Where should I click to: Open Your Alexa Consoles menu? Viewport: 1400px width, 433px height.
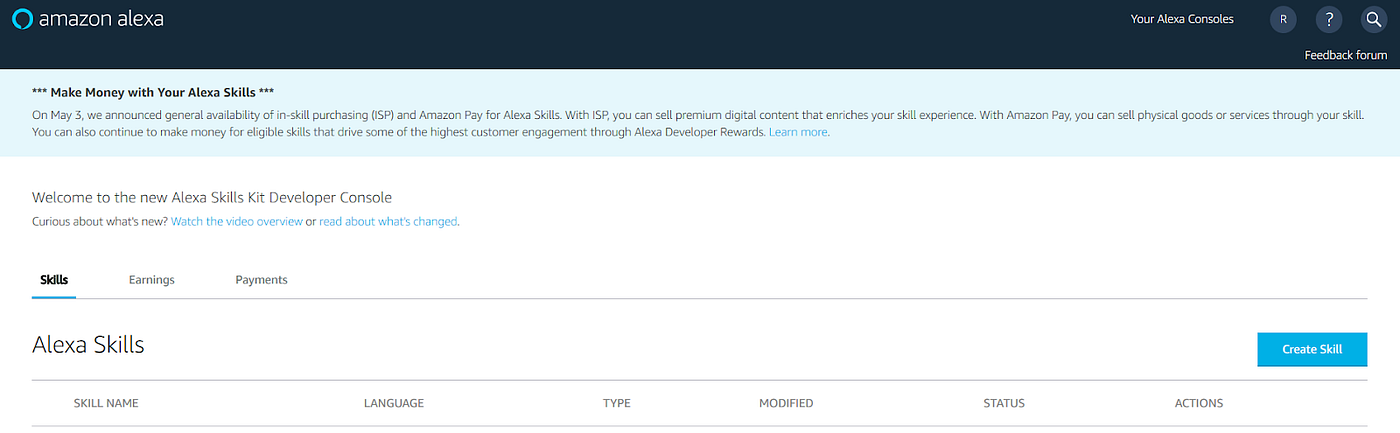[1182, 19]
